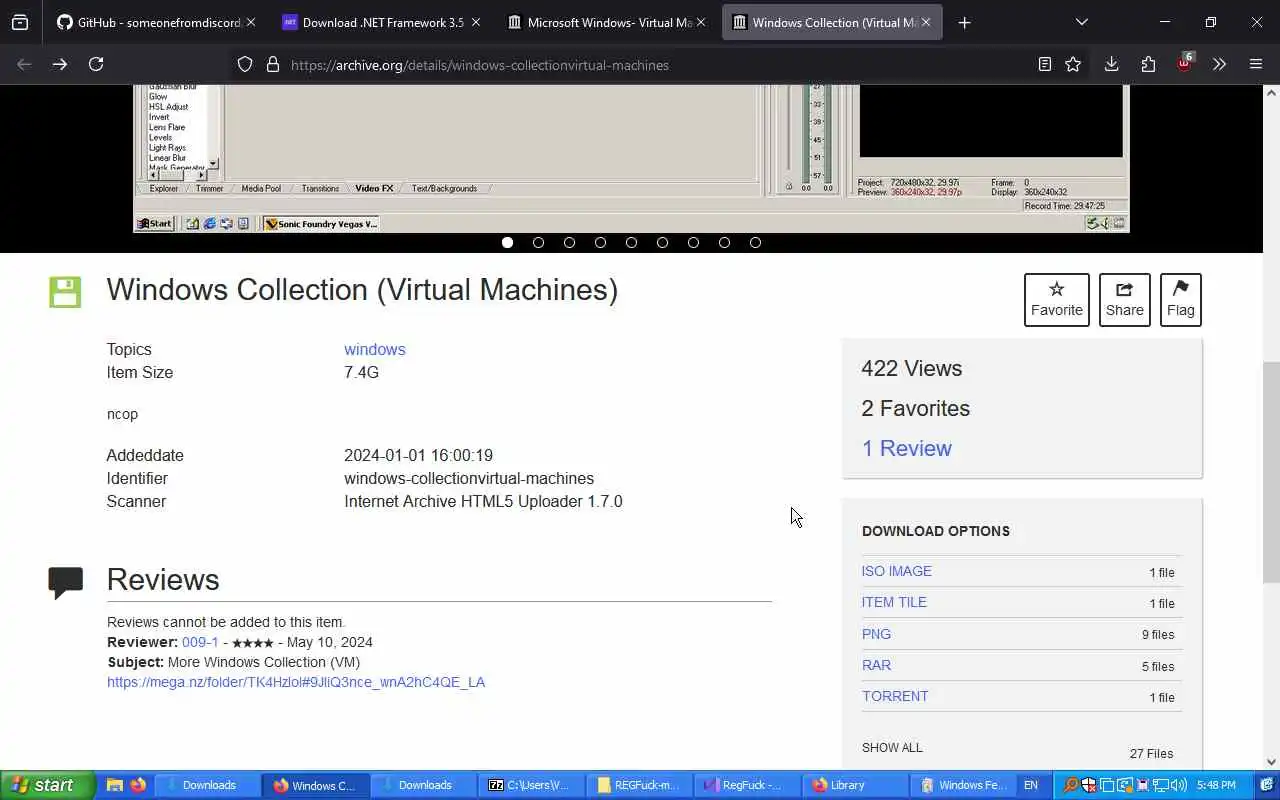
Task: Open the 1 Review link
Action: pos(906,448)
